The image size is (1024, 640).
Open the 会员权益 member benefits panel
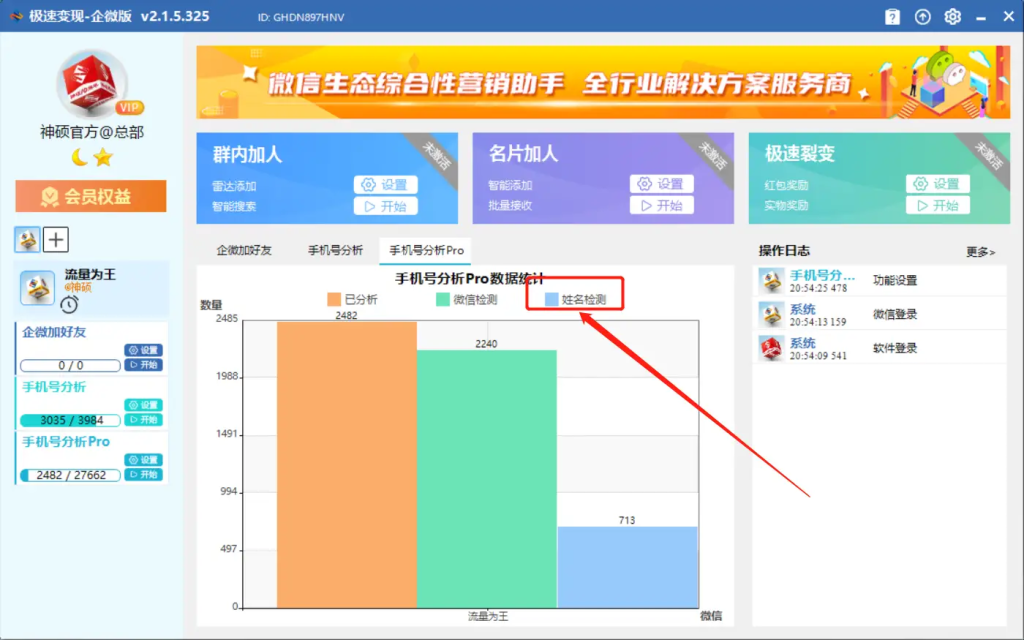coord(90,196)
